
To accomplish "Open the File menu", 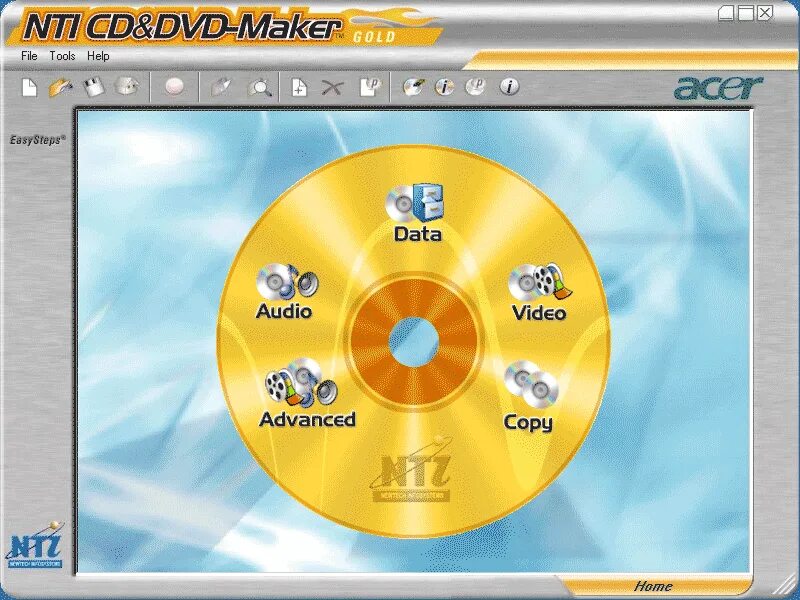I will pos(29,56).
